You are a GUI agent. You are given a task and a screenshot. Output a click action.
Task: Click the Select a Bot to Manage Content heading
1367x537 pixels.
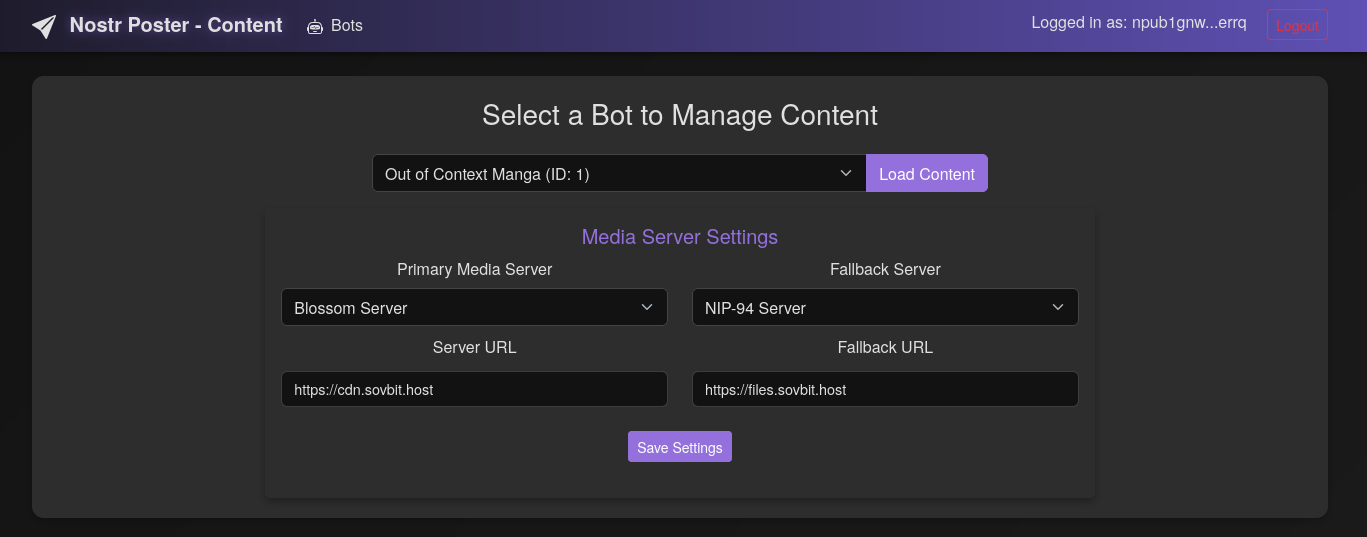pos(680,115)
